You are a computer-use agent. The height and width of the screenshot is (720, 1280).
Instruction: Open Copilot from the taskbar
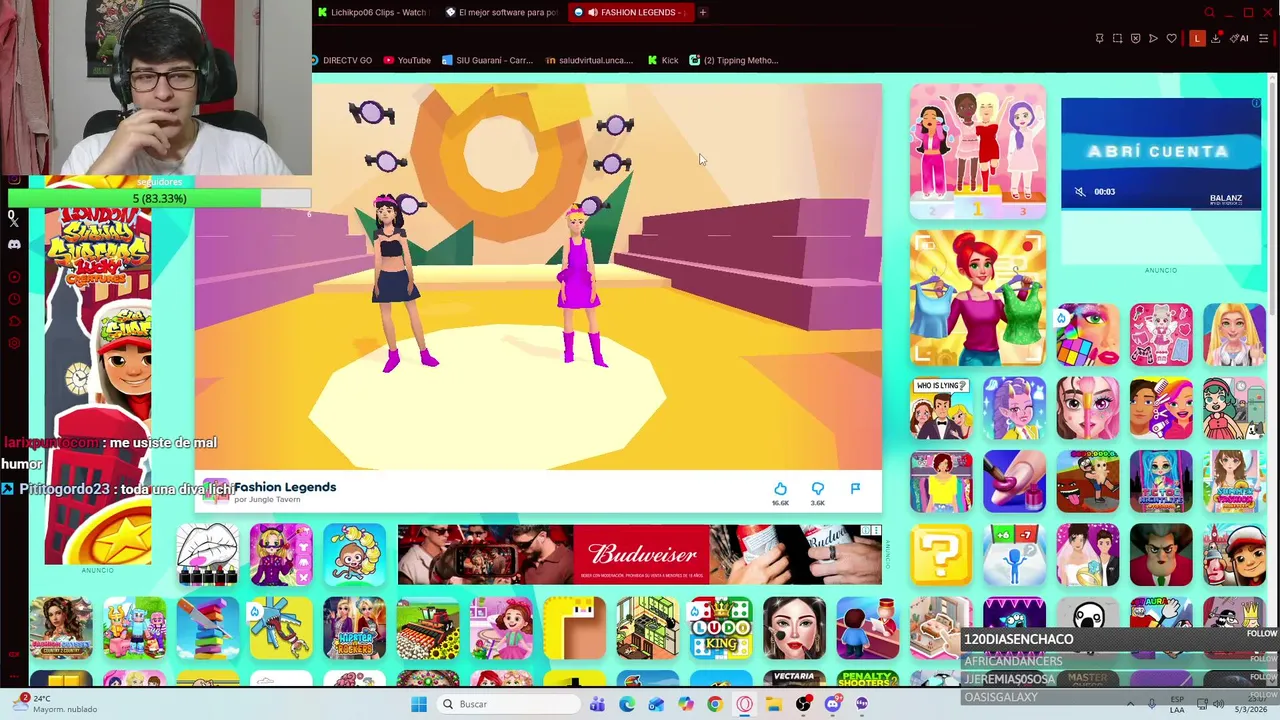click(x=685, y=704)
